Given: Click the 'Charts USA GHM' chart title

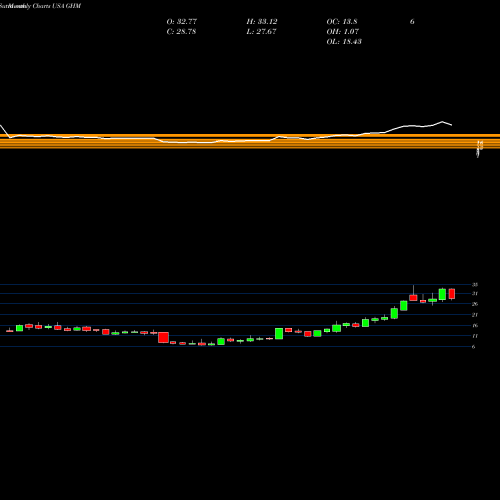Looking at the screenshot, I should (x=57, y=6).
